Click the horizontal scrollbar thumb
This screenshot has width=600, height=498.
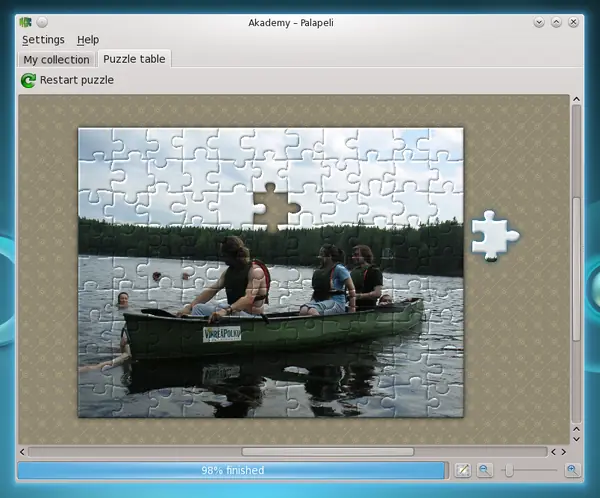tap(328, 452)
